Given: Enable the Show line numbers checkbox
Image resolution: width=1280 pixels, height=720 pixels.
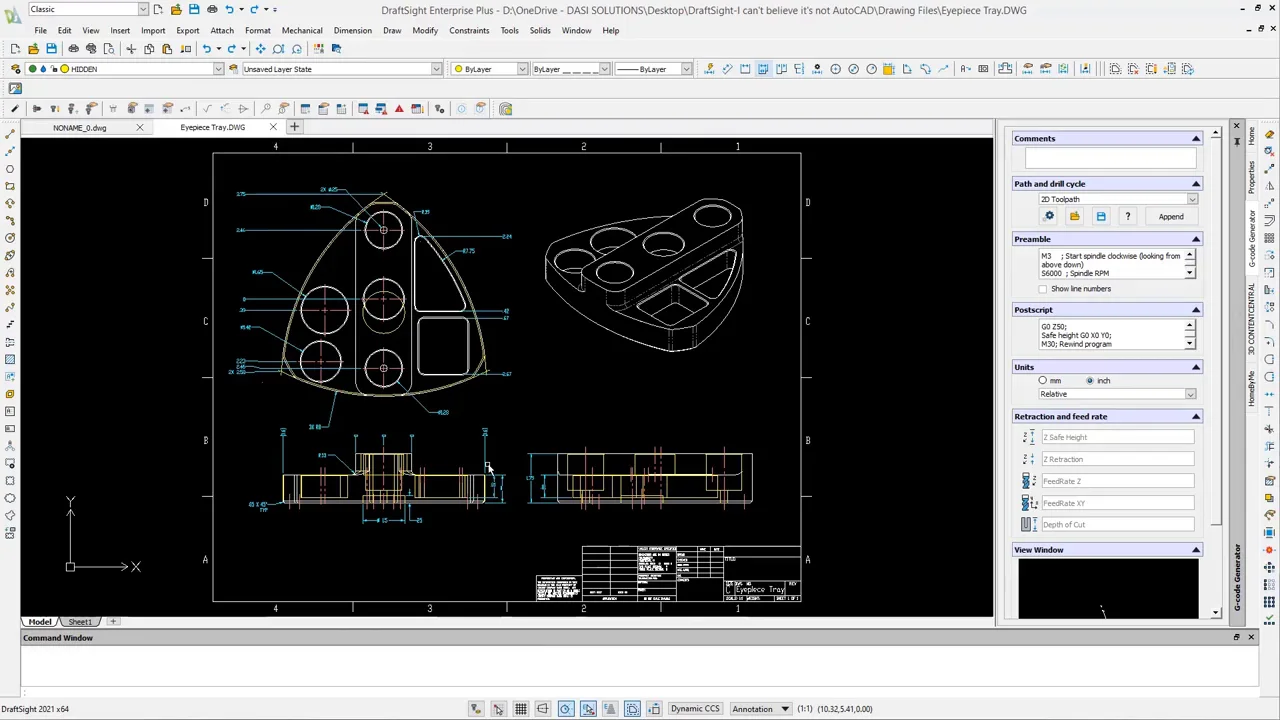Looking at the screenshot, I should click(x=1043, y=289).
